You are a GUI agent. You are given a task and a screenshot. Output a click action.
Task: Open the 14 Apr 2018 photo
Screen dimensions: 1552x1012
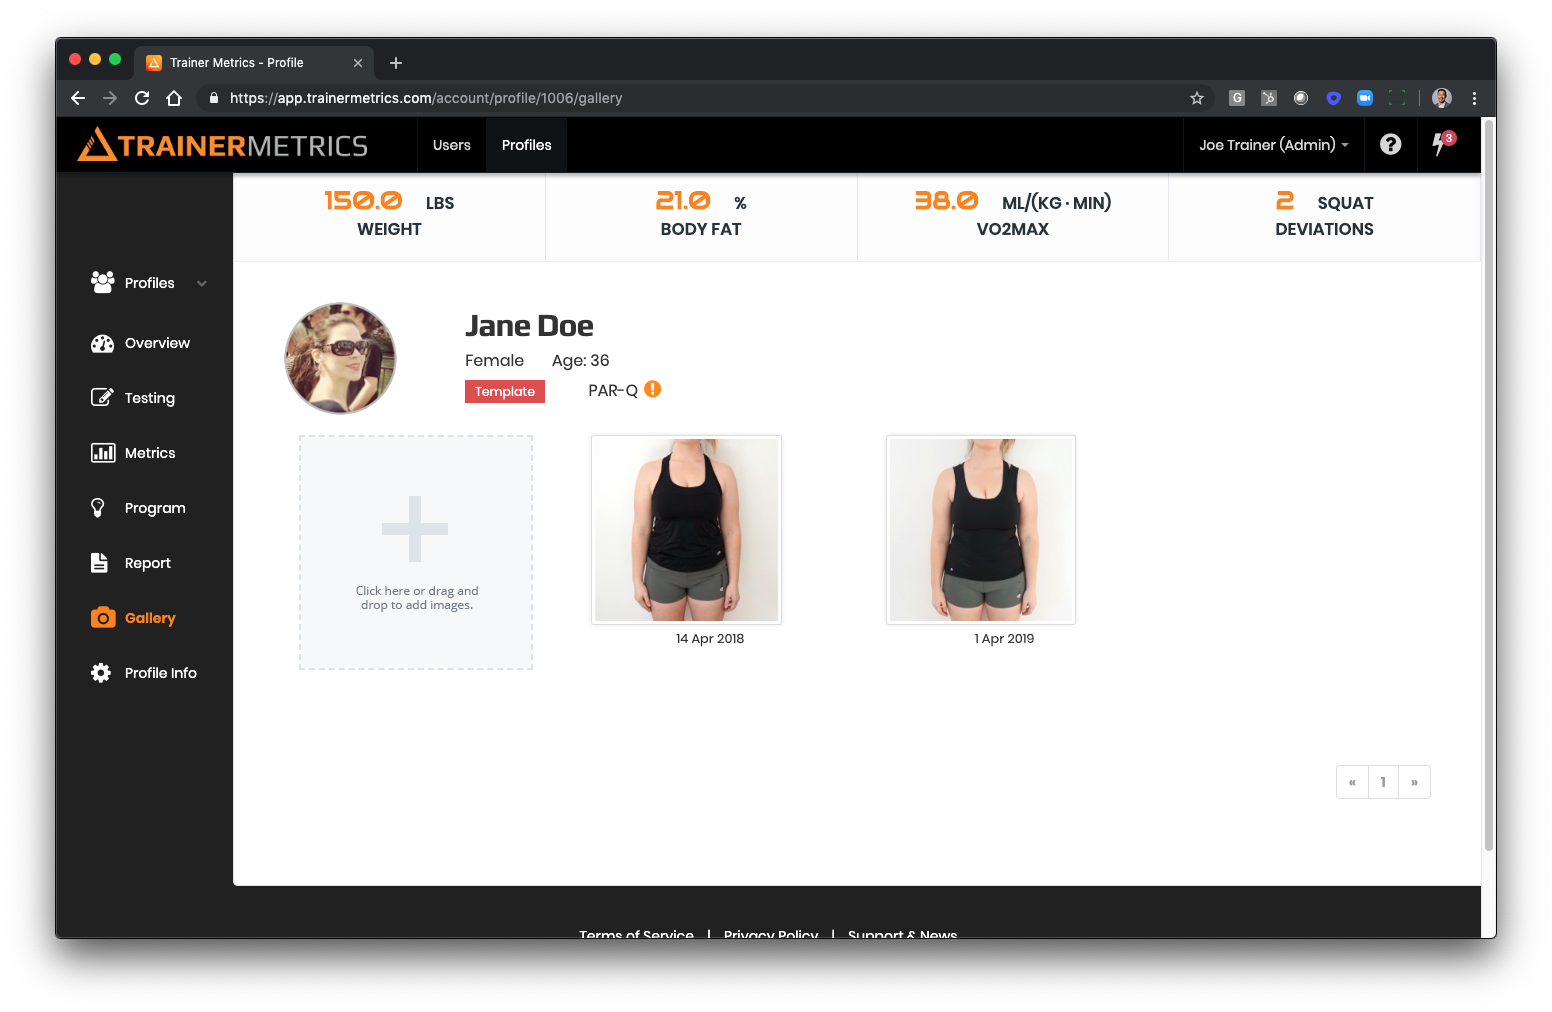click(686, 530)
